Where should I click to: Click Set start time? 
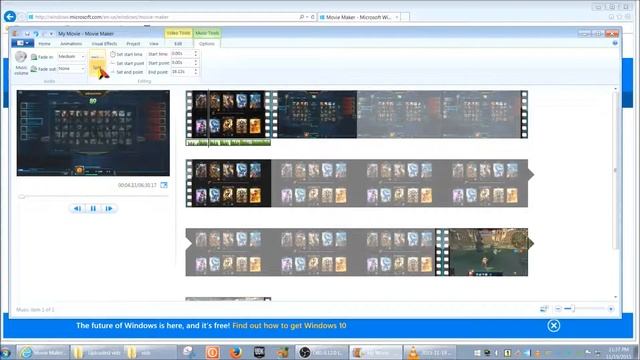(126, 54)
